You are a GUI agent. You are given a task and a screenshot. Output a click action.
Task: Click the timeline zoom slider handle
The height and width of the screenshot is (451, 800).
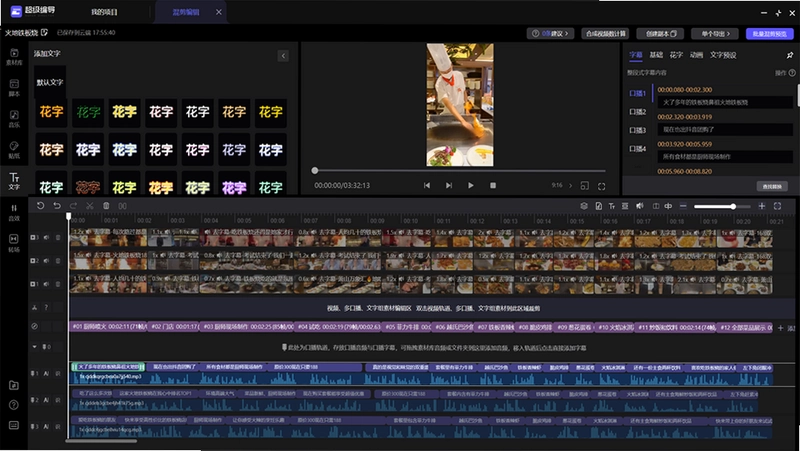[x=733, y=207]
